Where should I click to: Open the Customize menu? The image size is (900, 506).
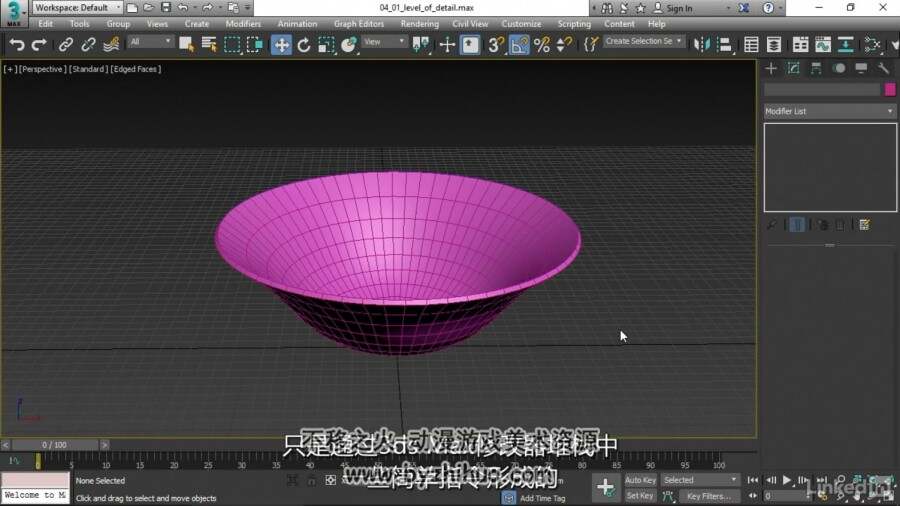point(521,24)
